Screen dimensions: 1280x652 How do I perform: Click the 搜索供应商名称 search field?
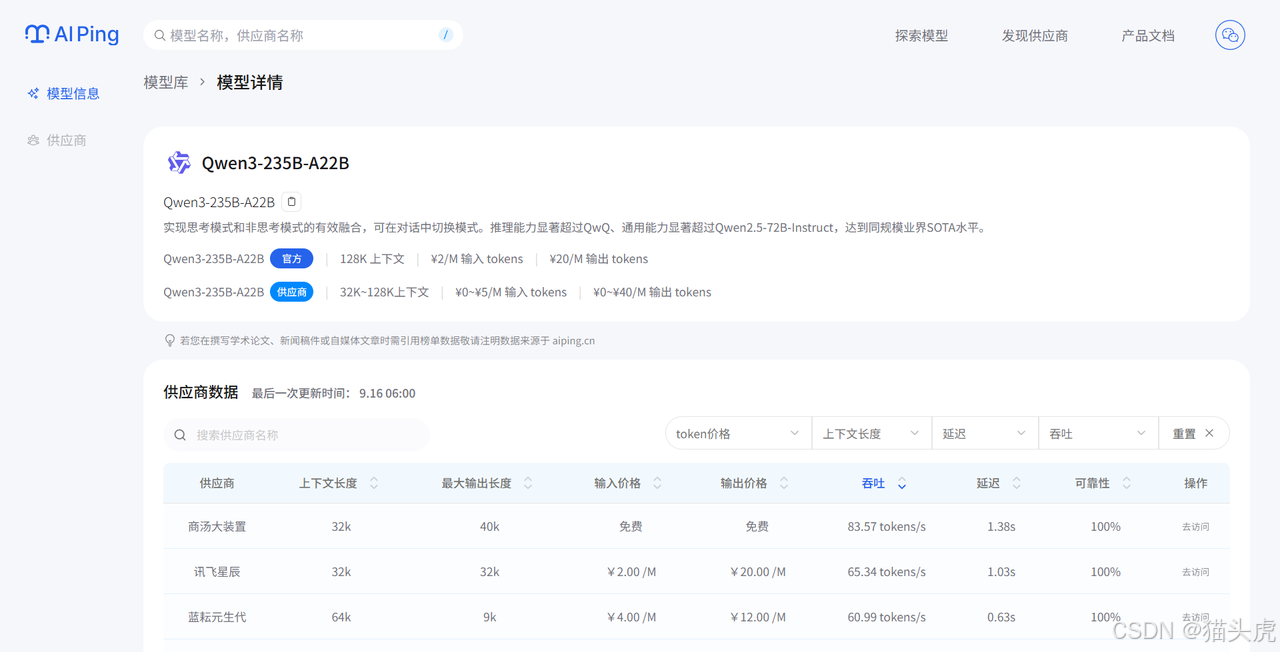296,435
